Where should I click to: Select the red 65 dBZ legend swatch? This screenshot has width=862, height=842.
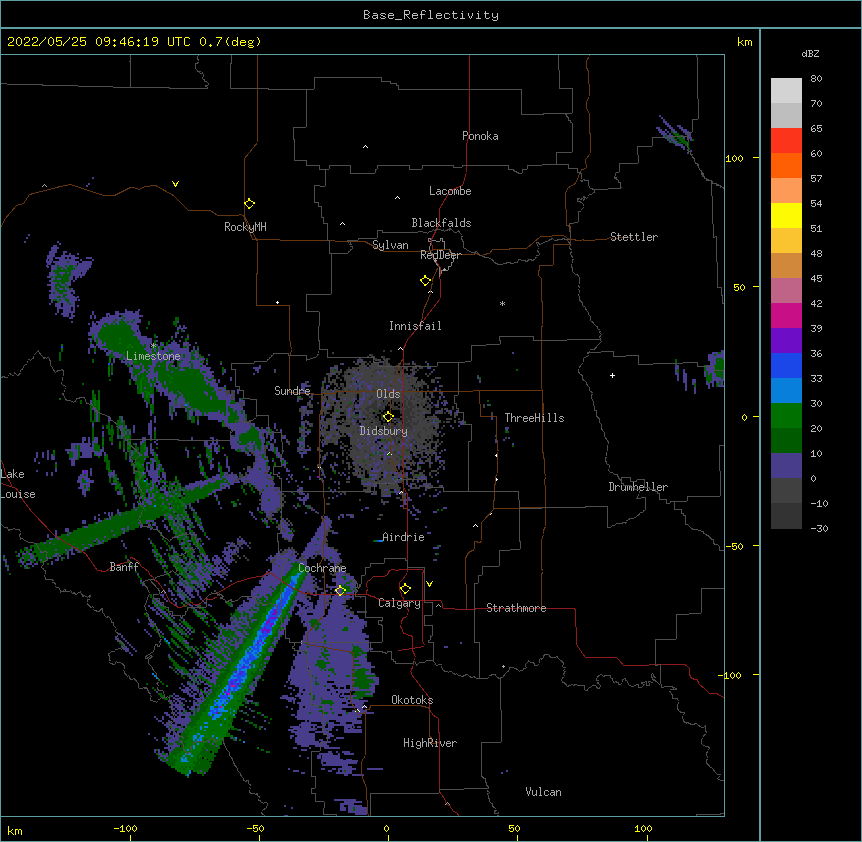click(786, 141)
